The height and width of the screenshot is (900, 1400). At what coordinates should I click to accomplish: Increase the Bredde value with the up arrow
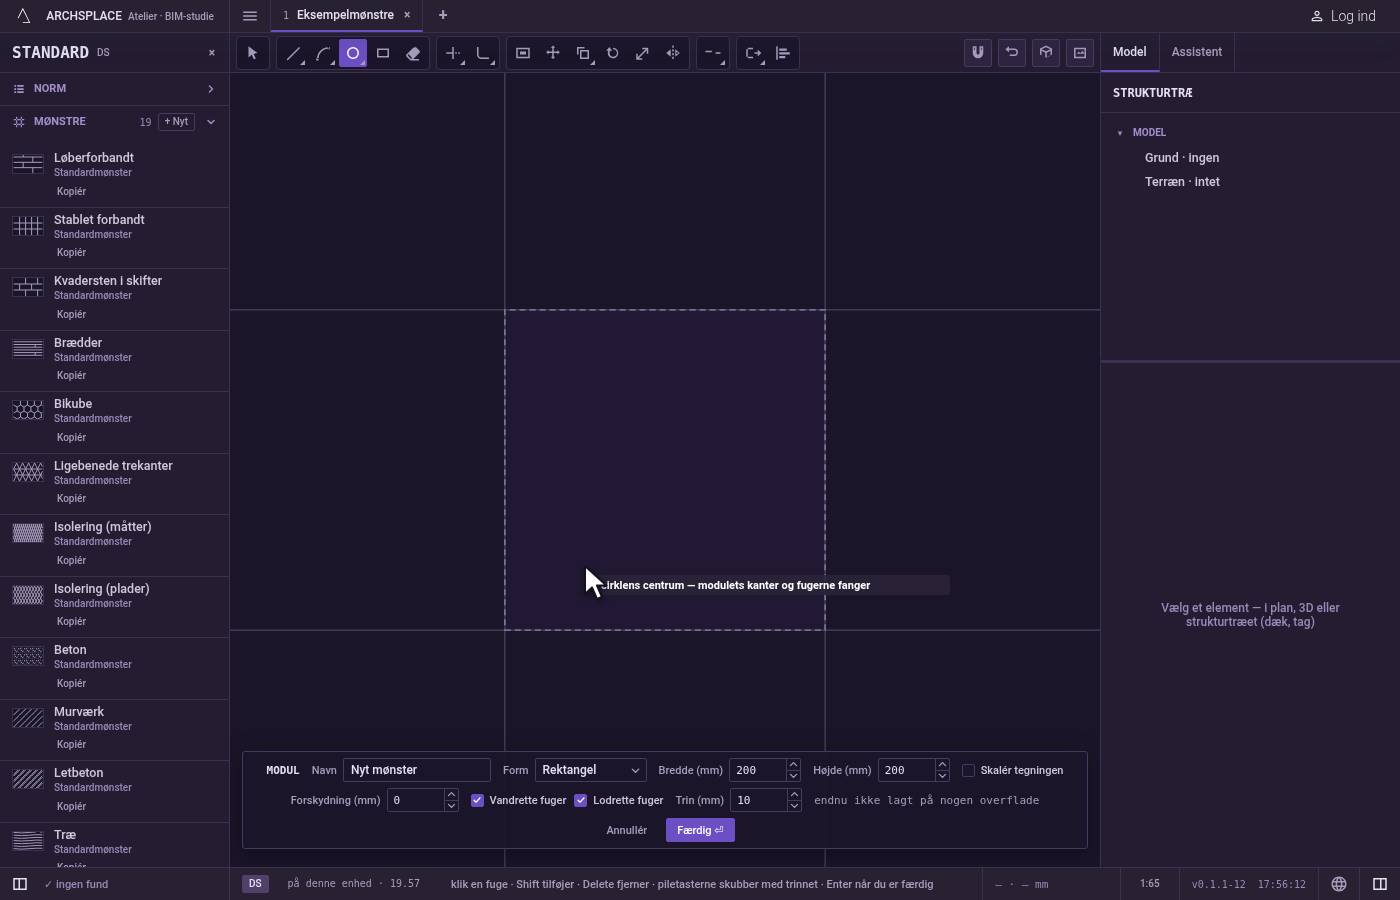tap(793, 765)
